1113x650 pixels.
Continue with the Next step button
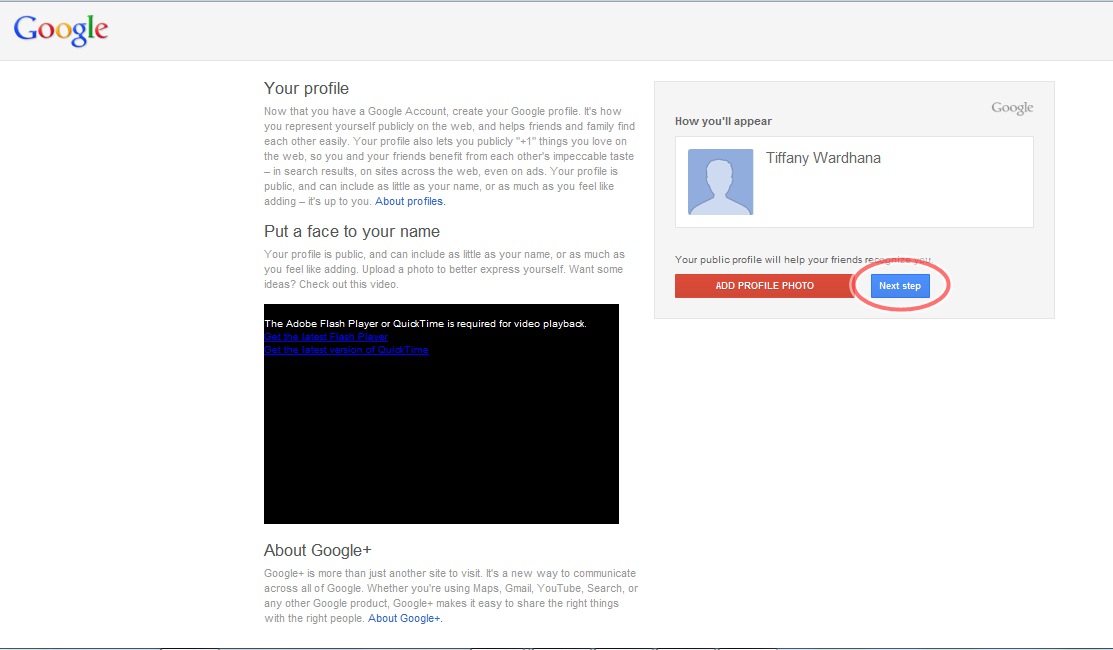(x=900, y=286)
